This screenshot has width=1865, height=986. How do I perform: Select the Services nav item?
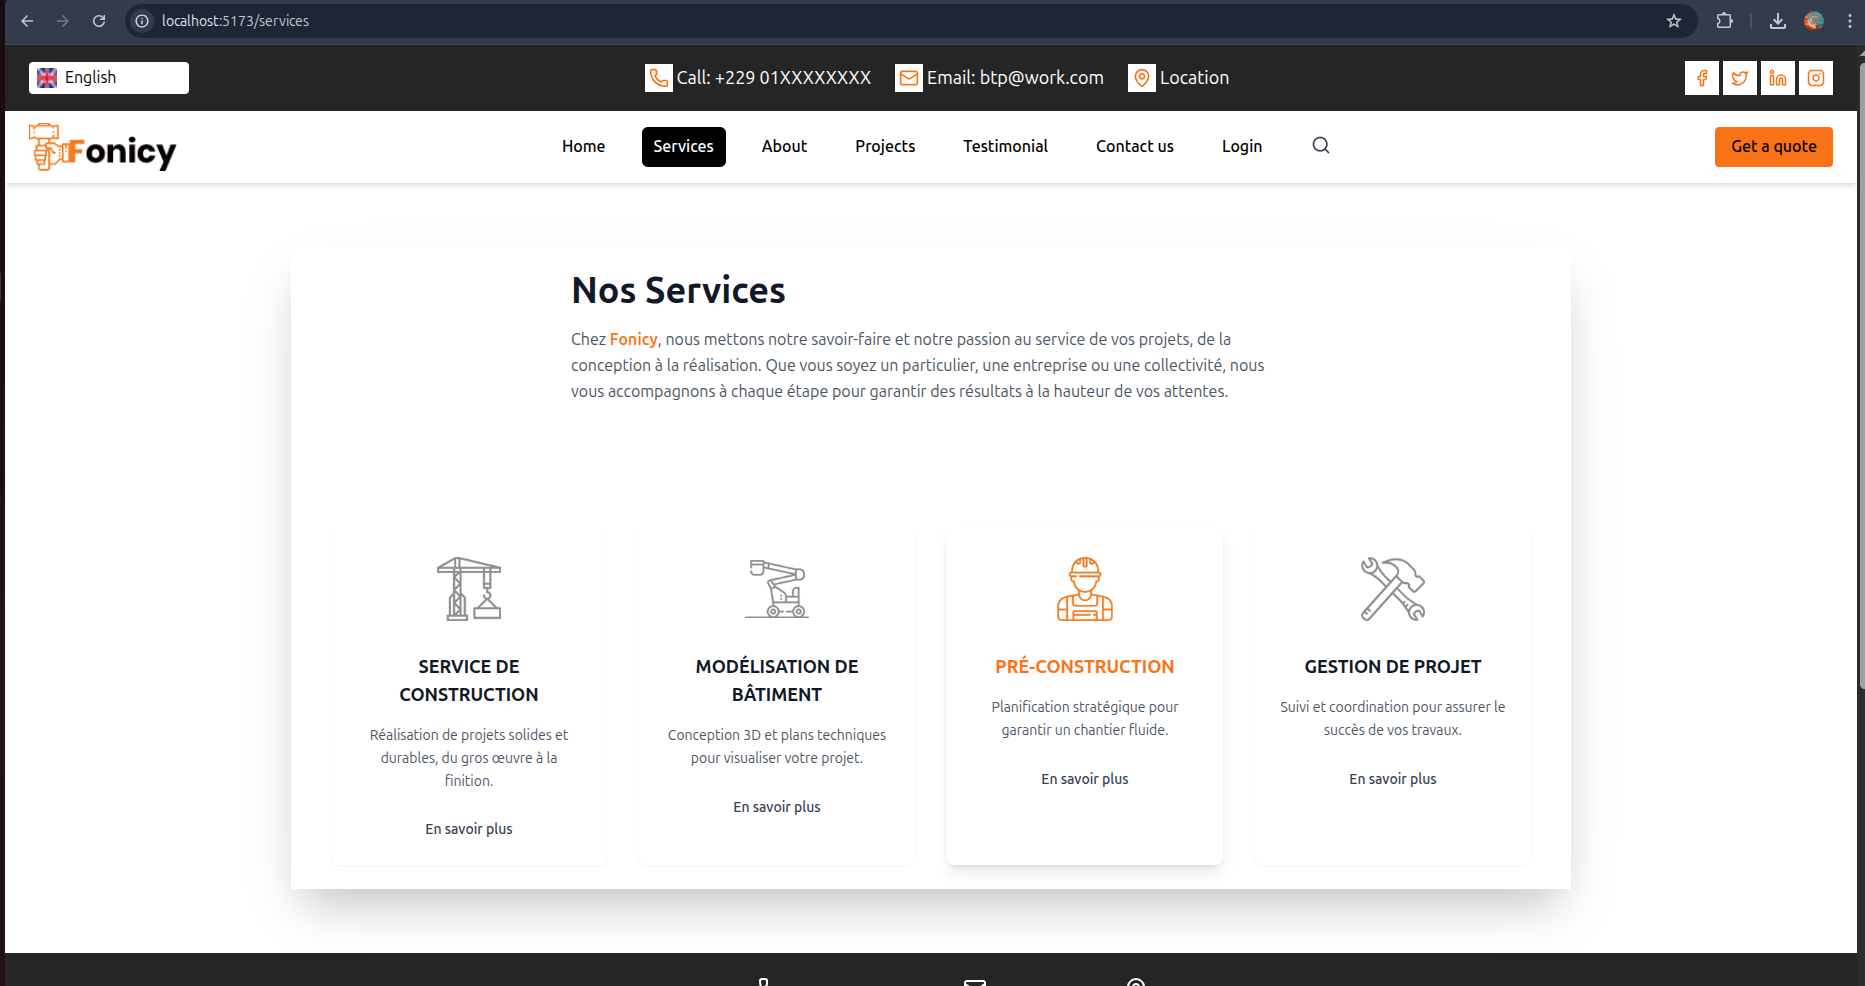[684, 147]
